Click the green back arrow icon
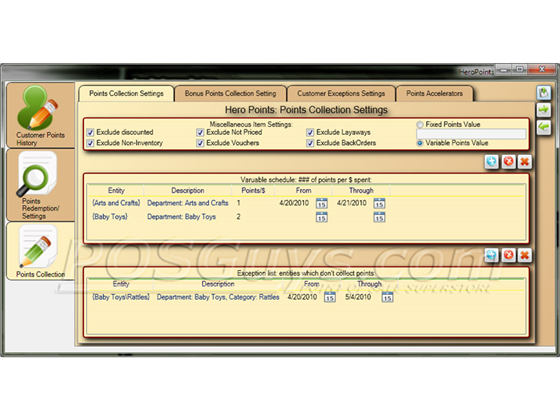560x420 pixels. pyautogui.click(x=544, y=127)
